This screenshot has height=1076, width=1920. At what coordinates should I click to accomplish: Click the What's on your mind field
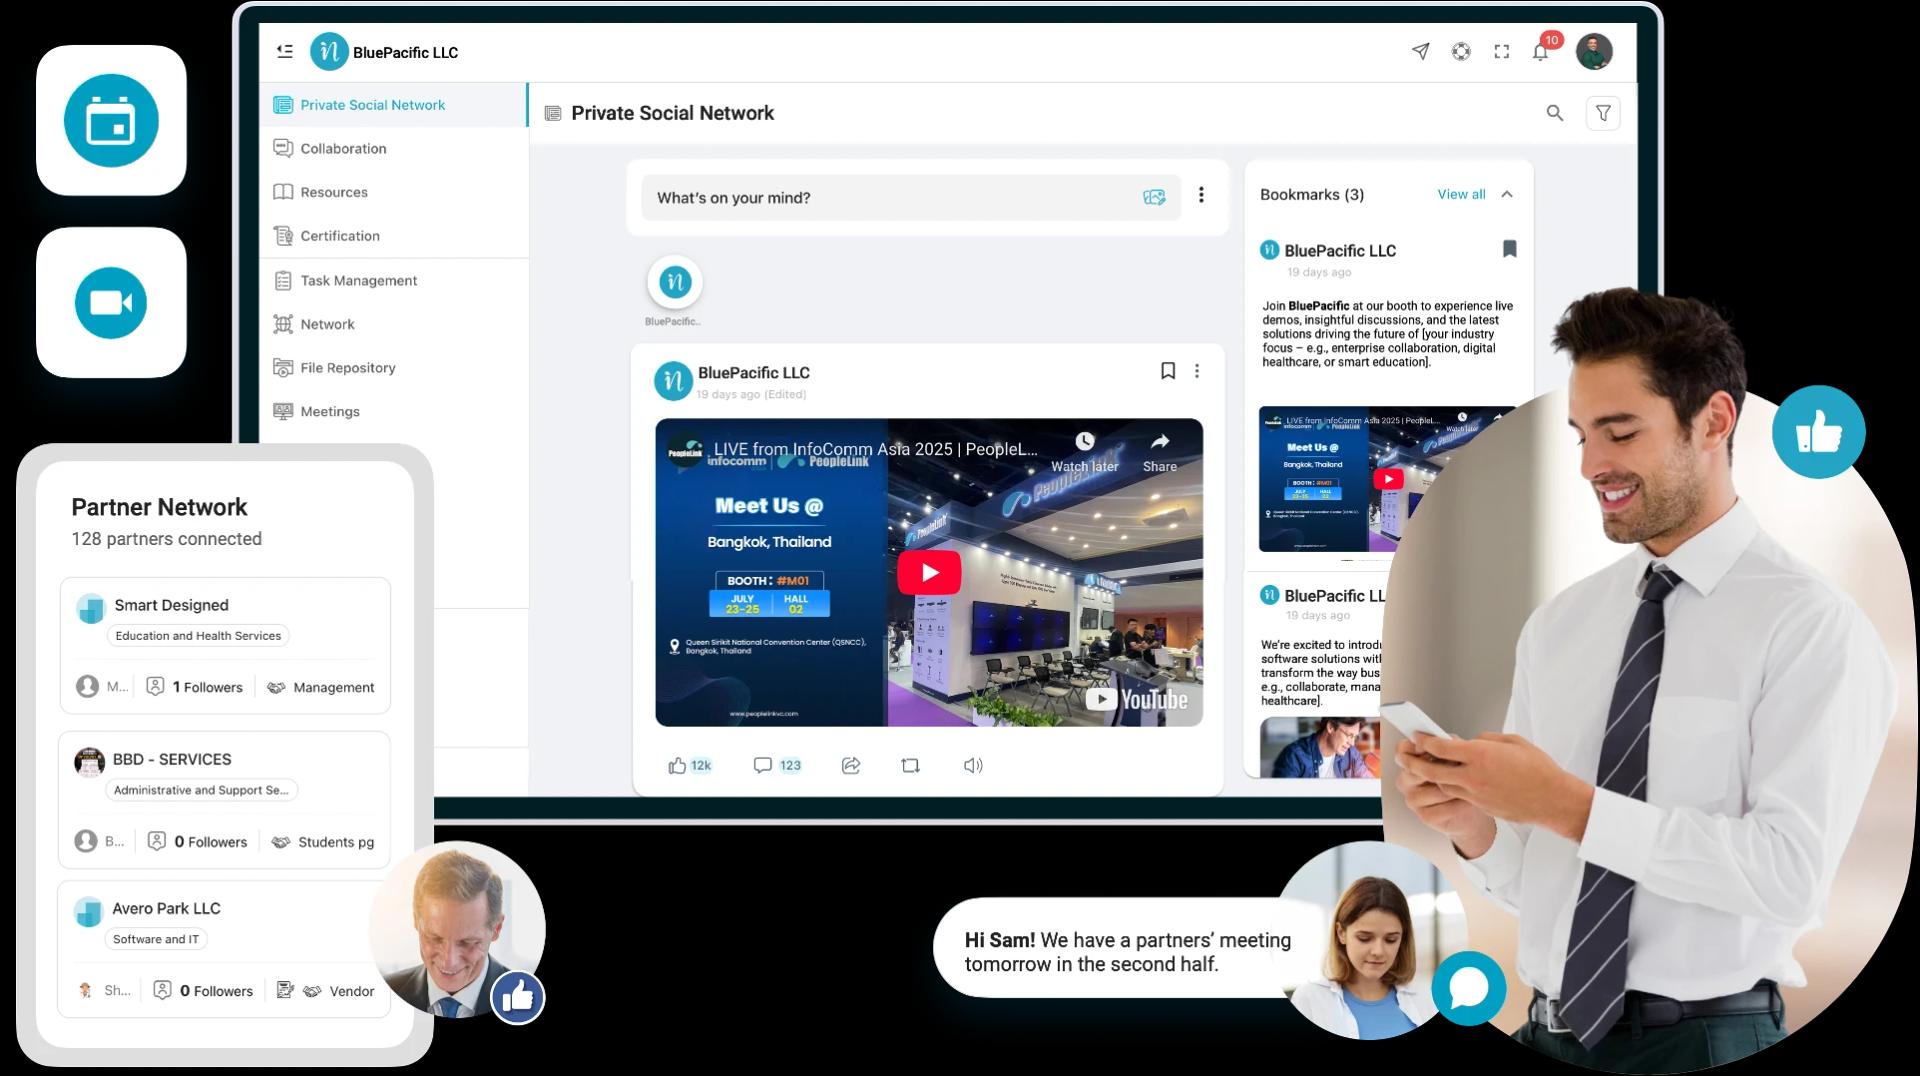tap(880, 197)
